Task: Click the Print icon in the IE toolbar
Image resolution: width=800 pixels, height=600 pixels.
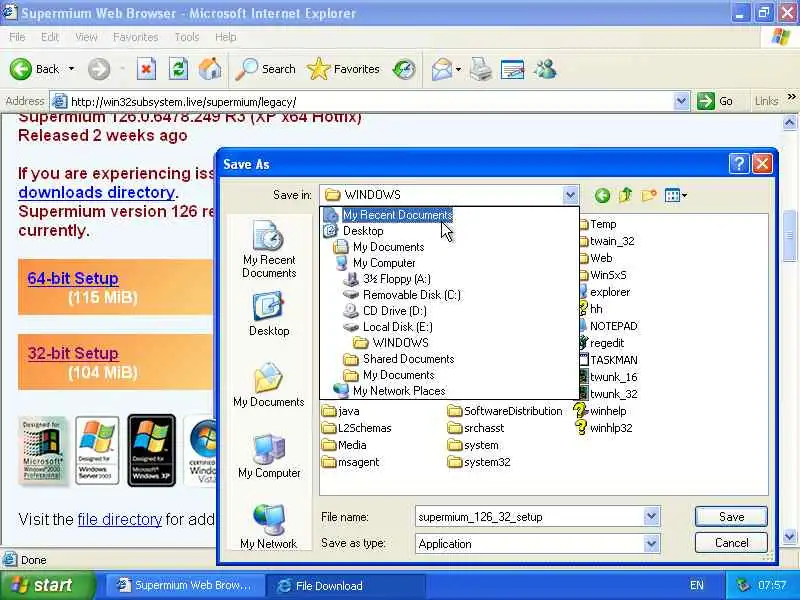Action: pos(481,69)
